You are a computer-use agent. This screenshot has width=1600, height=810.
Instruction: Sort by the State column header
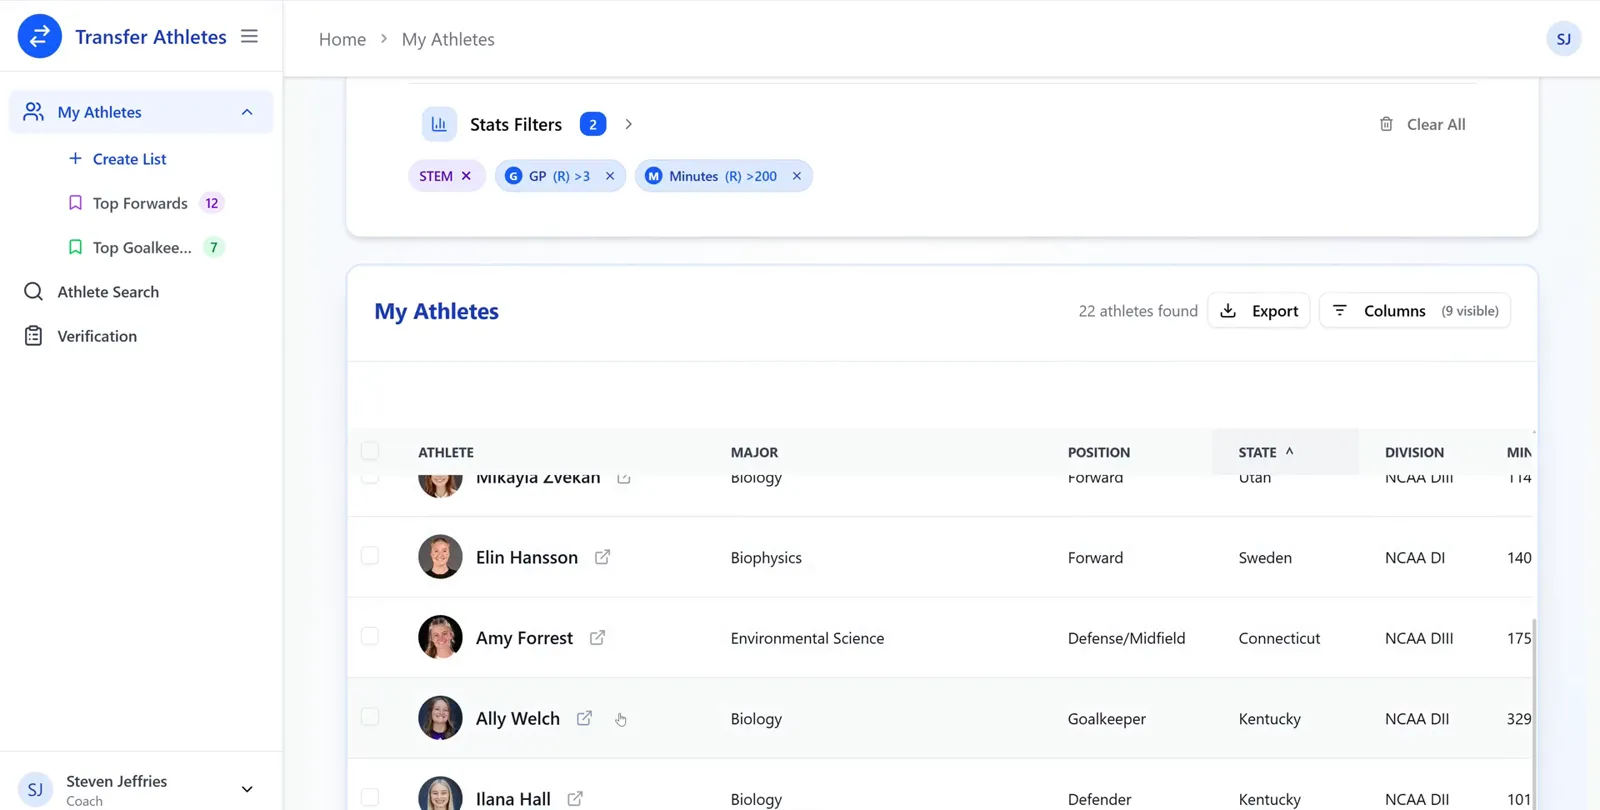(1285, 452)
